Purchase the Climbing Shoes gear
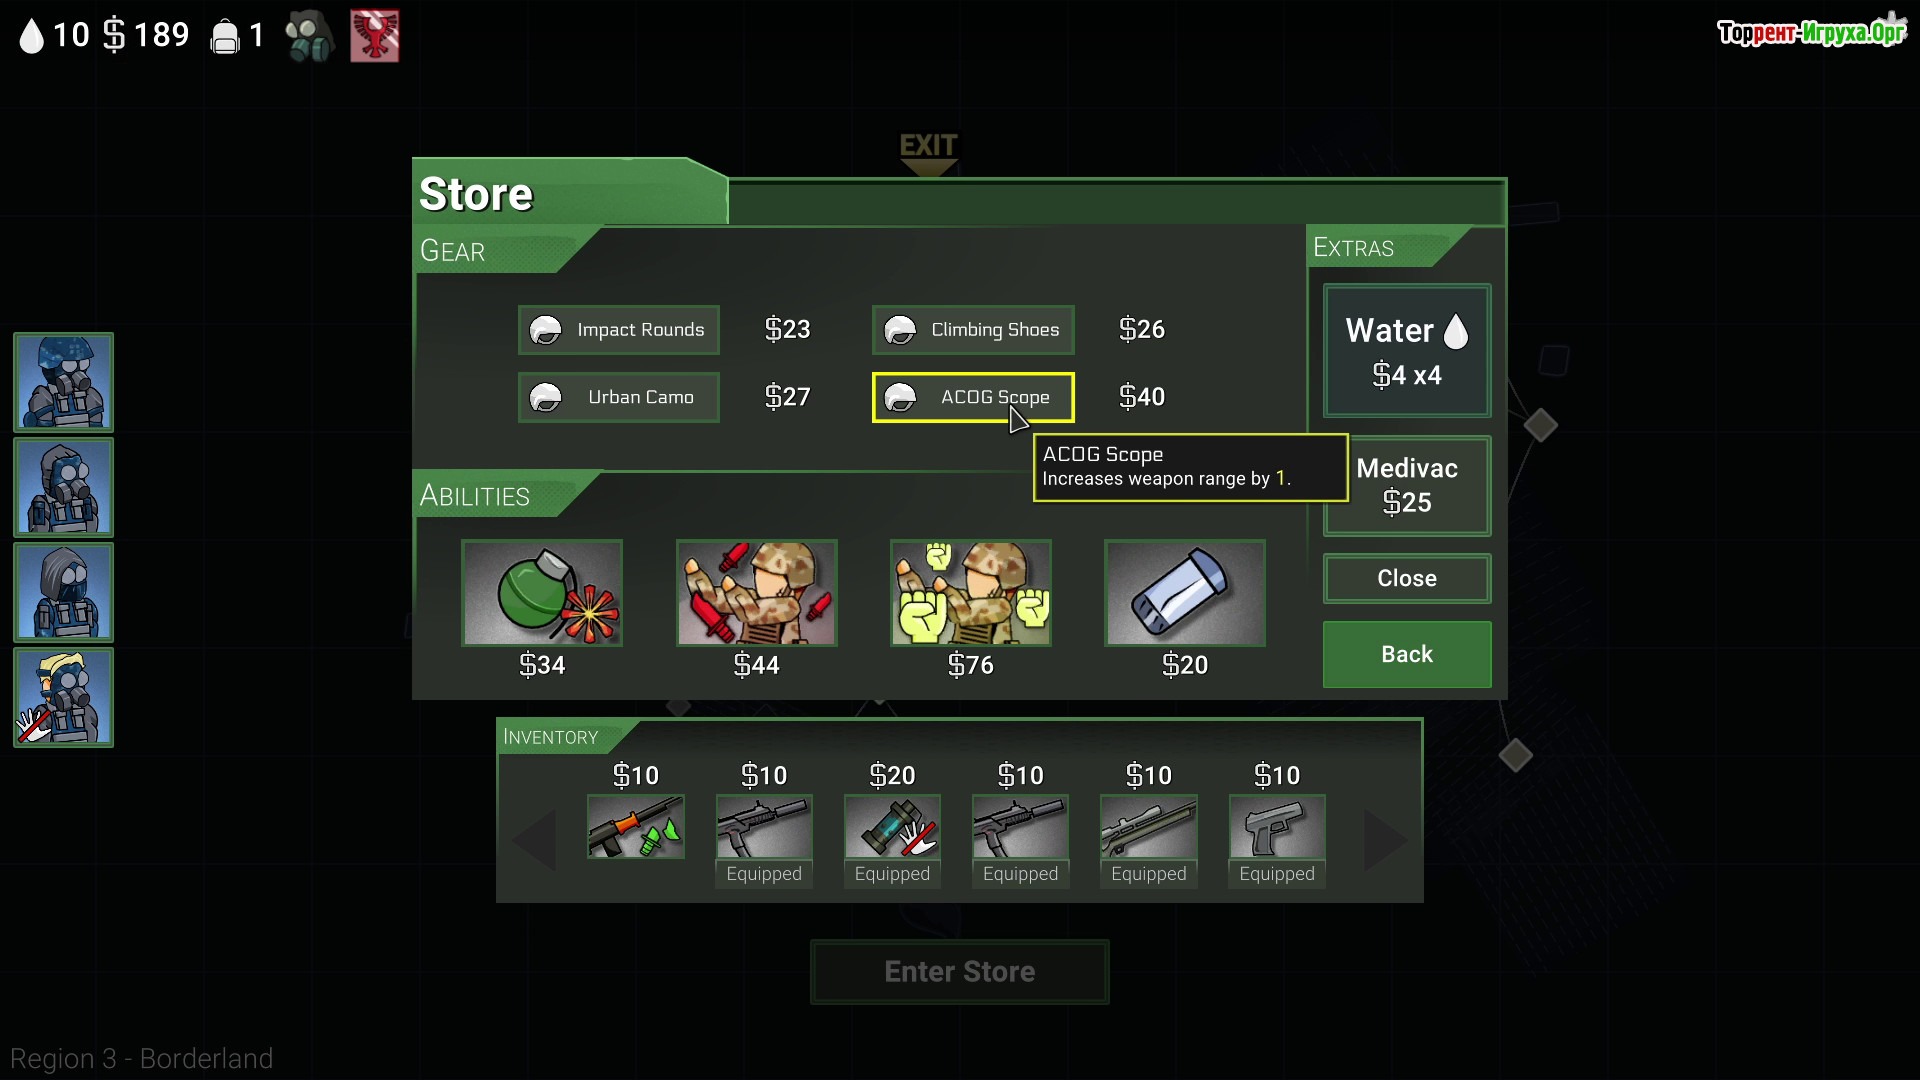Screen dimensions: 1920x1080 point(973,330)
